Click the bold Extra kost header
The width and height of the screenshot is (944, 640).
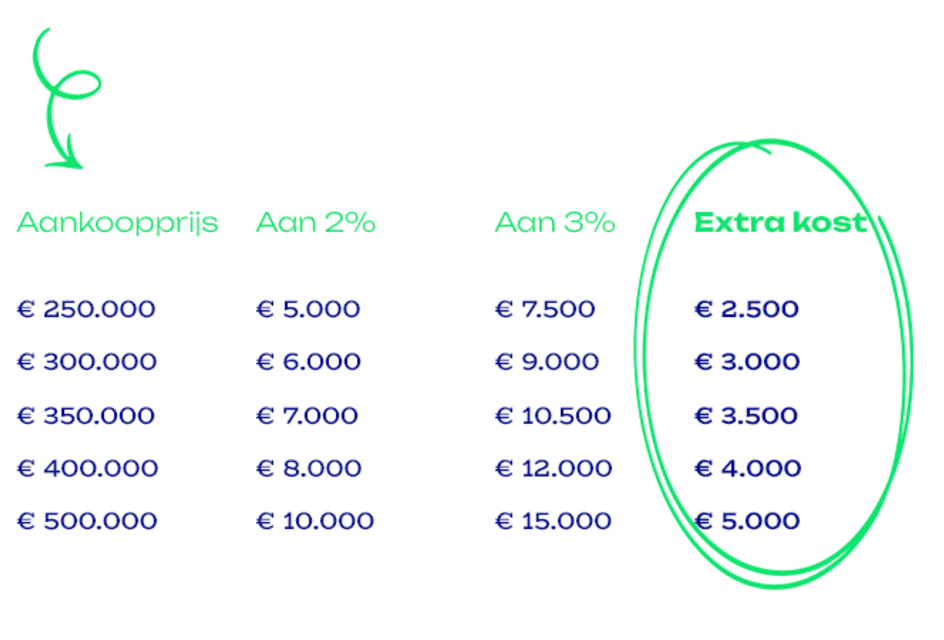(x=781, y=222)
